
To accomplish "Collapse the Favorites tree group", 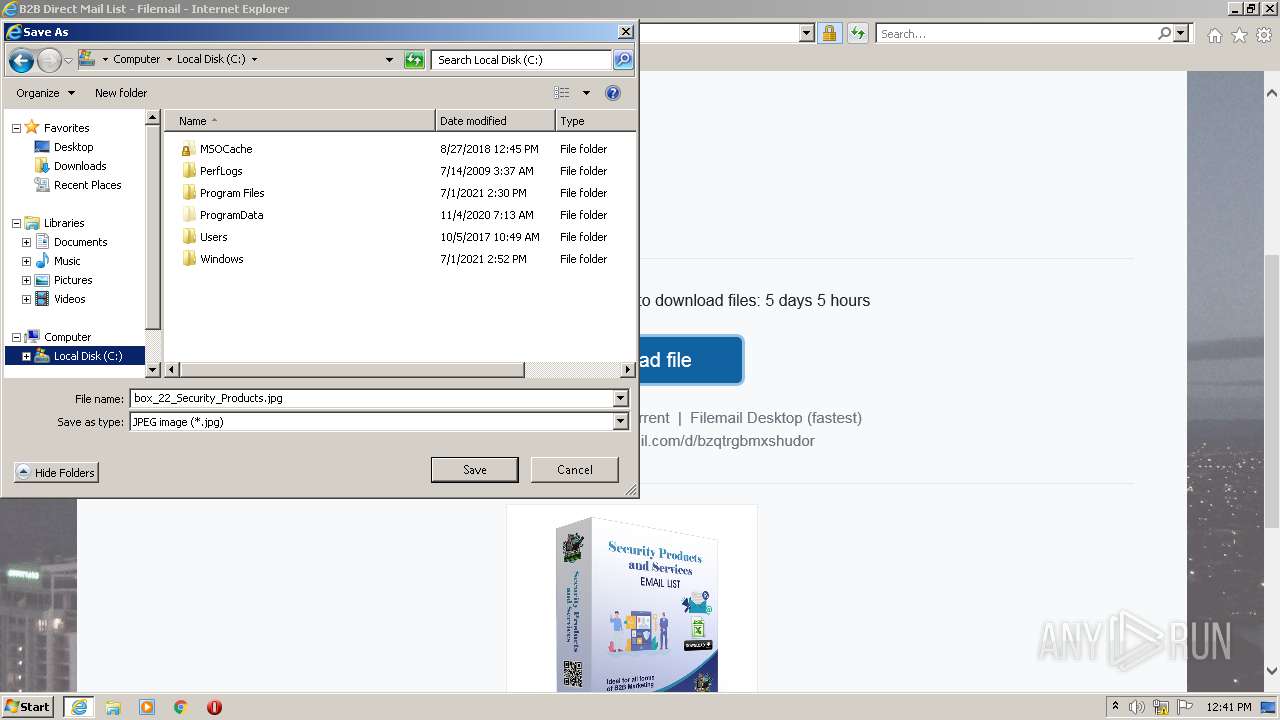I will tap(16, 128).
